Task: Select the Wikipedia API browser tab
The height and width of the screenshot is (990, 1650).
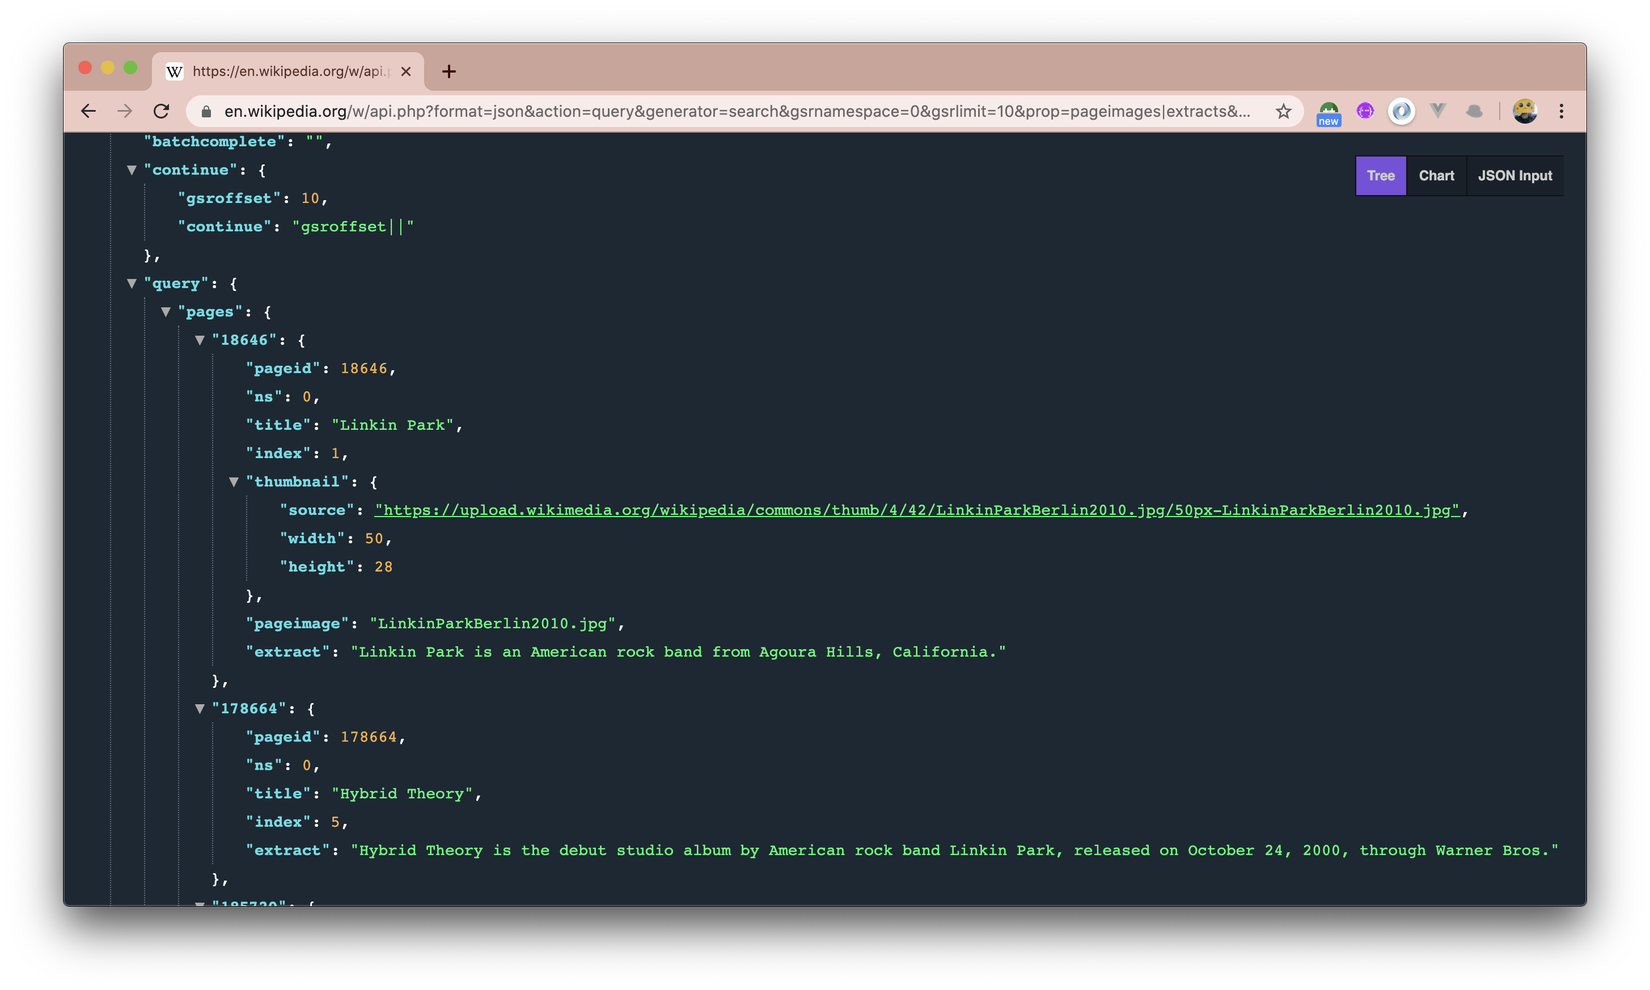Action: point(289,71)
